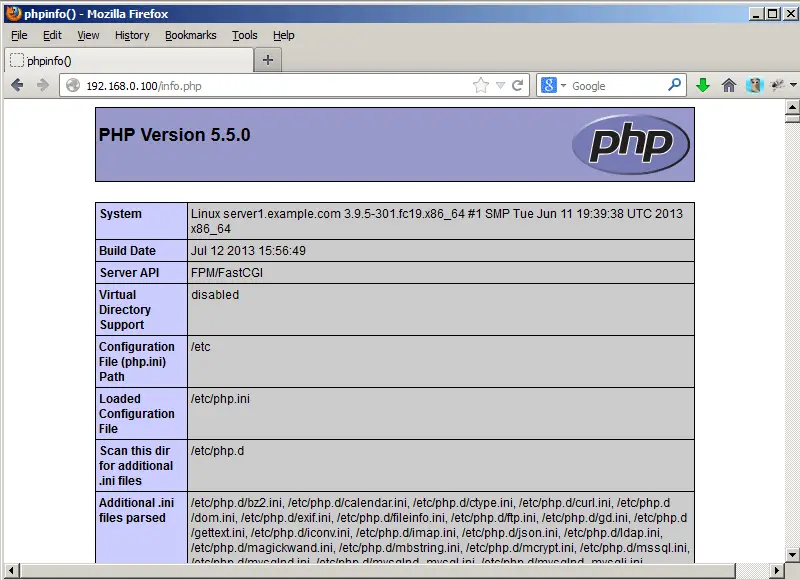Image resolution: width=800 pixels, height=580 pixels.
Task: Open the Bookmarks menu
Action: (x=191, y=35)
